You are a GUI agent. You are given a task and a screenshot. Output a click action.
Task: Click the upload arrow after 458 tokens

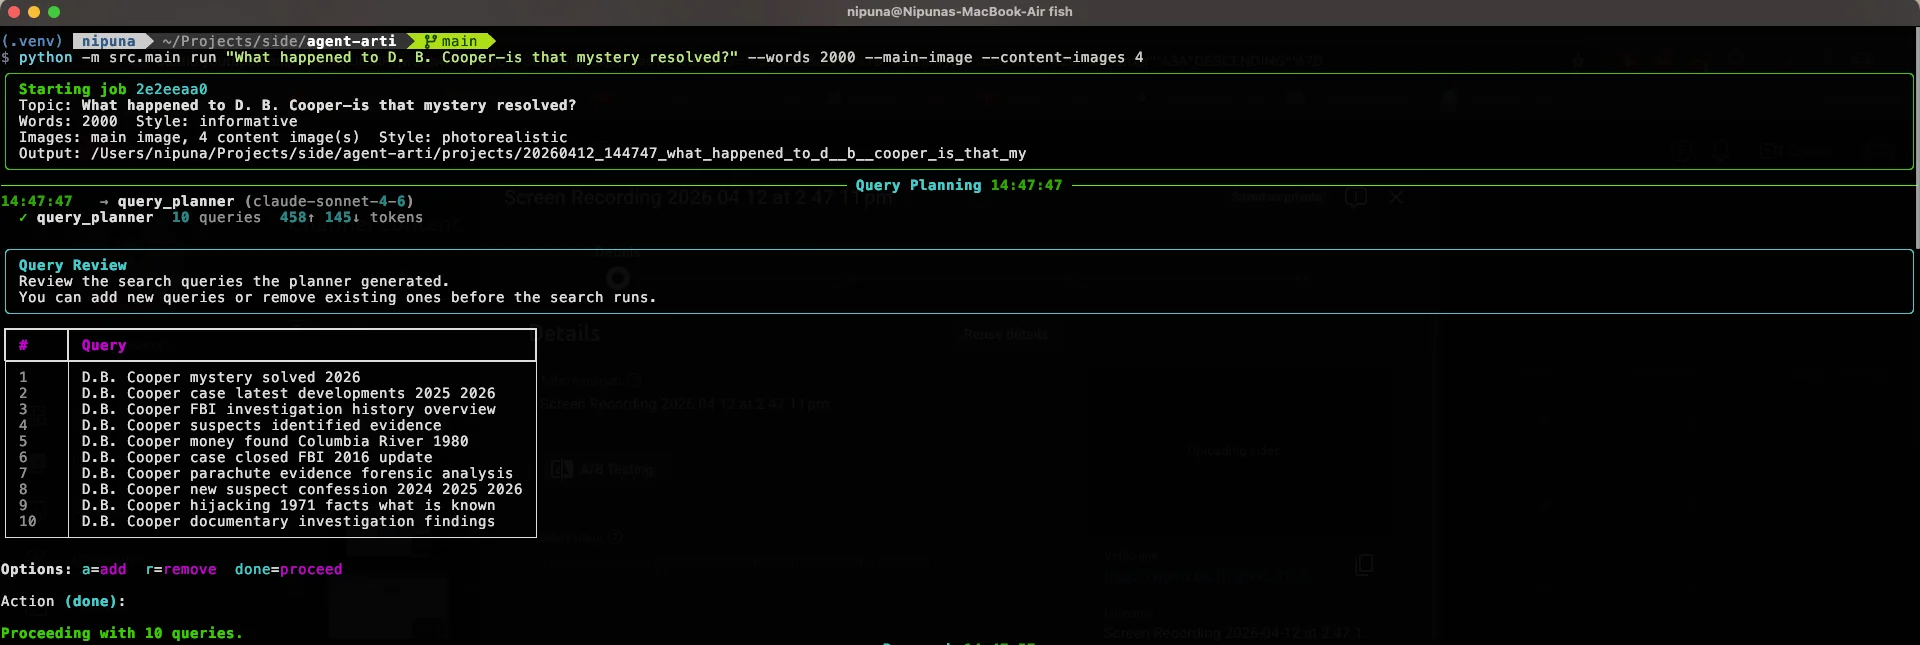coord(311,217)
